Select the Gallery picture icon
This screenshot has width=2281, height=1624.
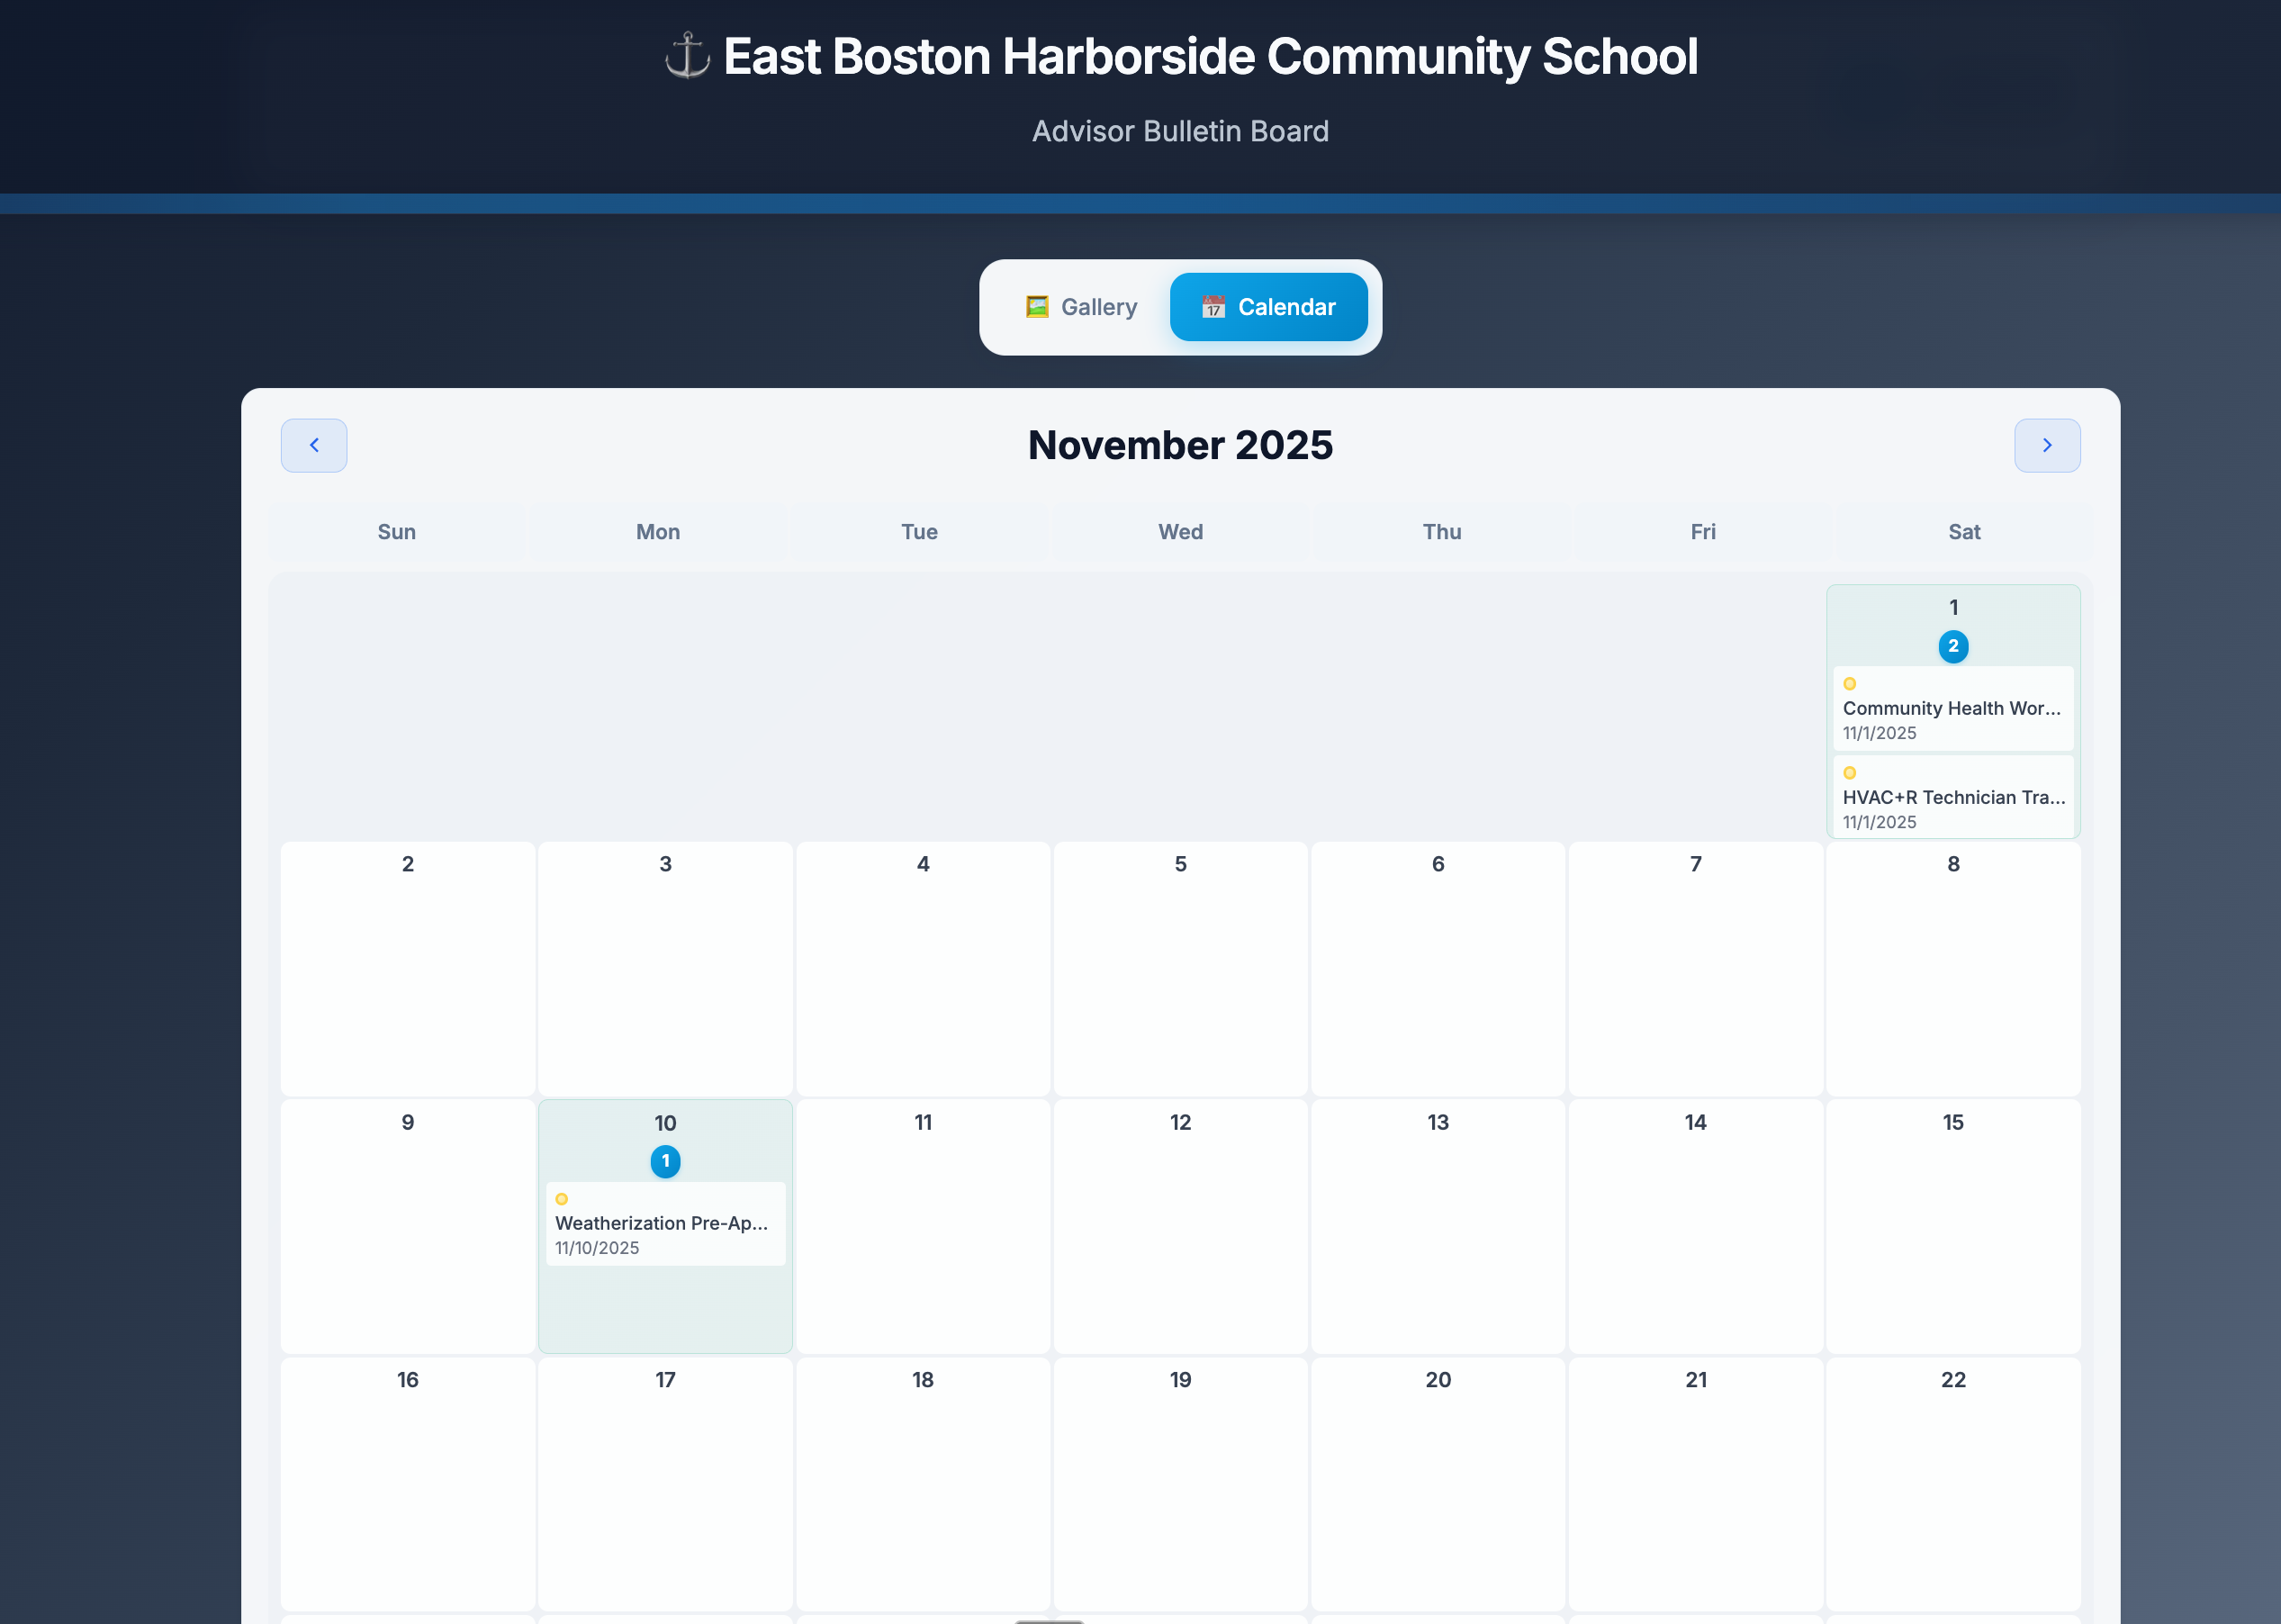1036,307
